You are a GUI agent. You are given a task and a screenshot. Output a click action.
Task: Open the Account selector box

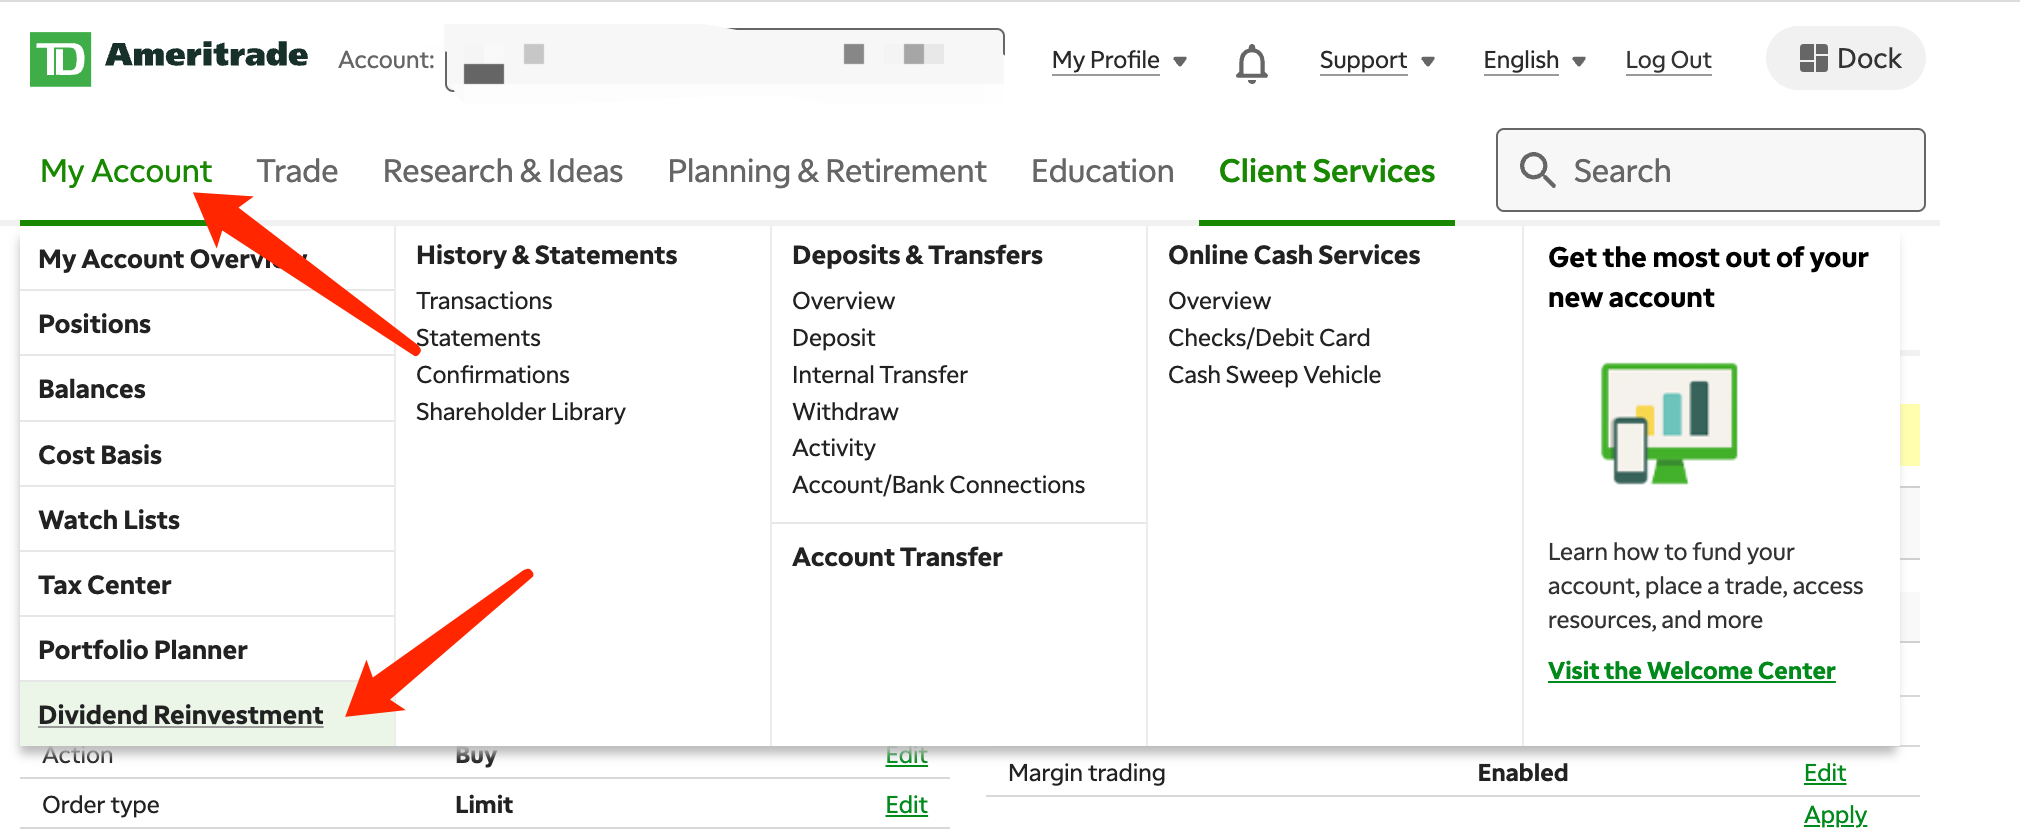[725, 60]
